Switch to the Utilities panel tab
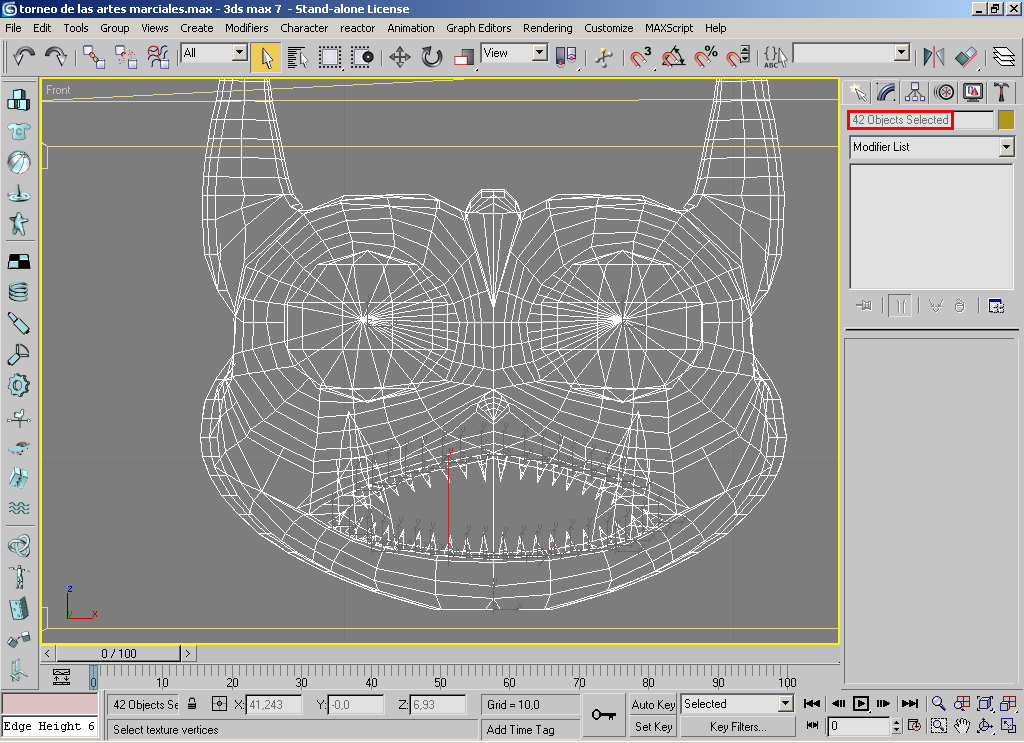This screenshot has height=743, width=1024. [x=1002, y=92]
